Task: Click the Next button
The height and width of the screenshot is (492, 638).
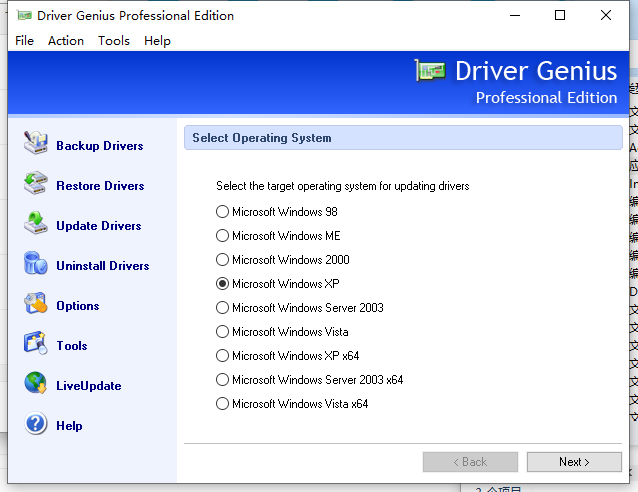Action: pyautogui.click(x=574, y=462)
